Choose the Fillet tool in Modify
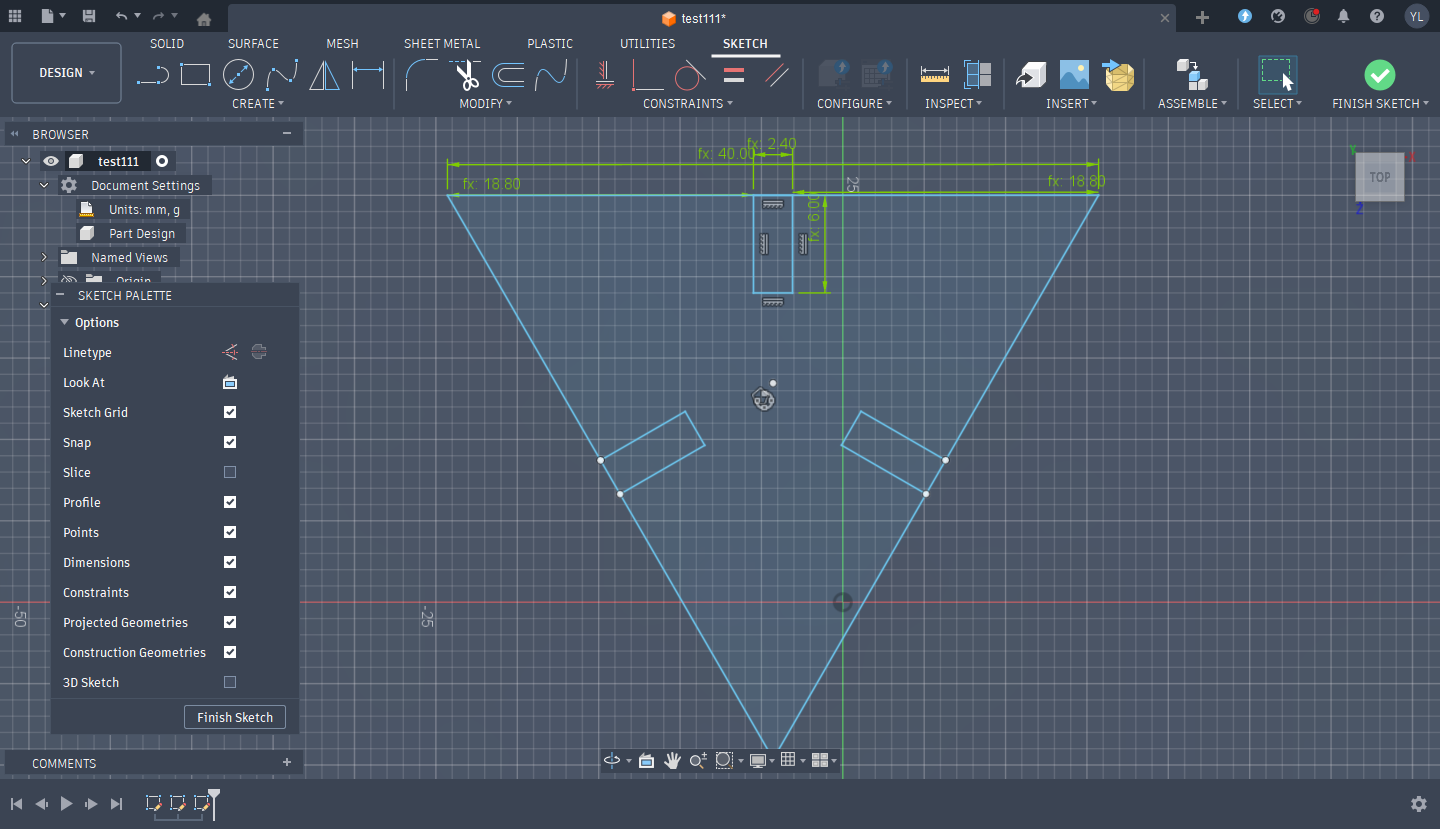This screenshot has width=1440, height=829. click(422, 75)
